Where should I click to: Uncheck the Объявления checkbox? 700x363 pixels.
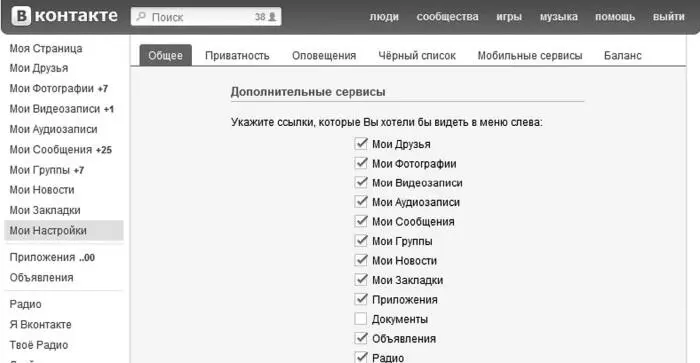click(x=361, y=338)
